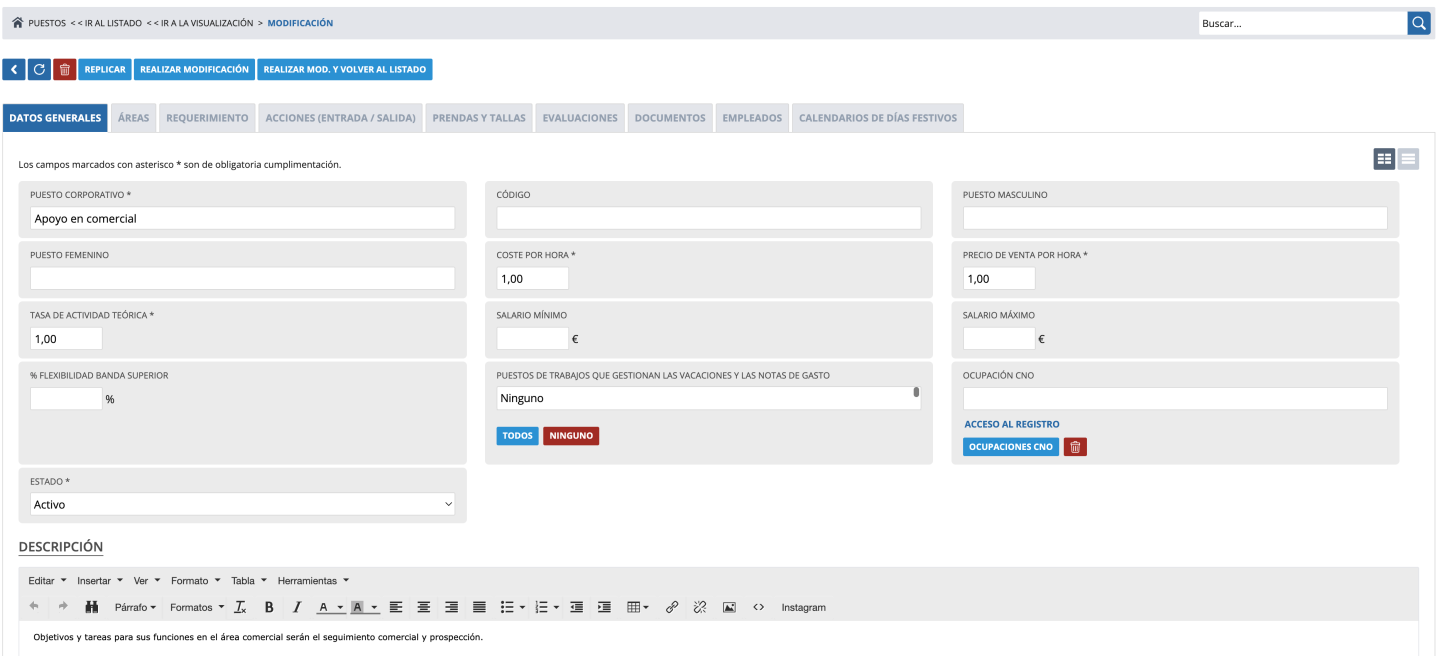The height and width of the screenshot is (656, 1440).
Task: Remove the CNO occupation with red trash icon
Action: pos(1075,447)
